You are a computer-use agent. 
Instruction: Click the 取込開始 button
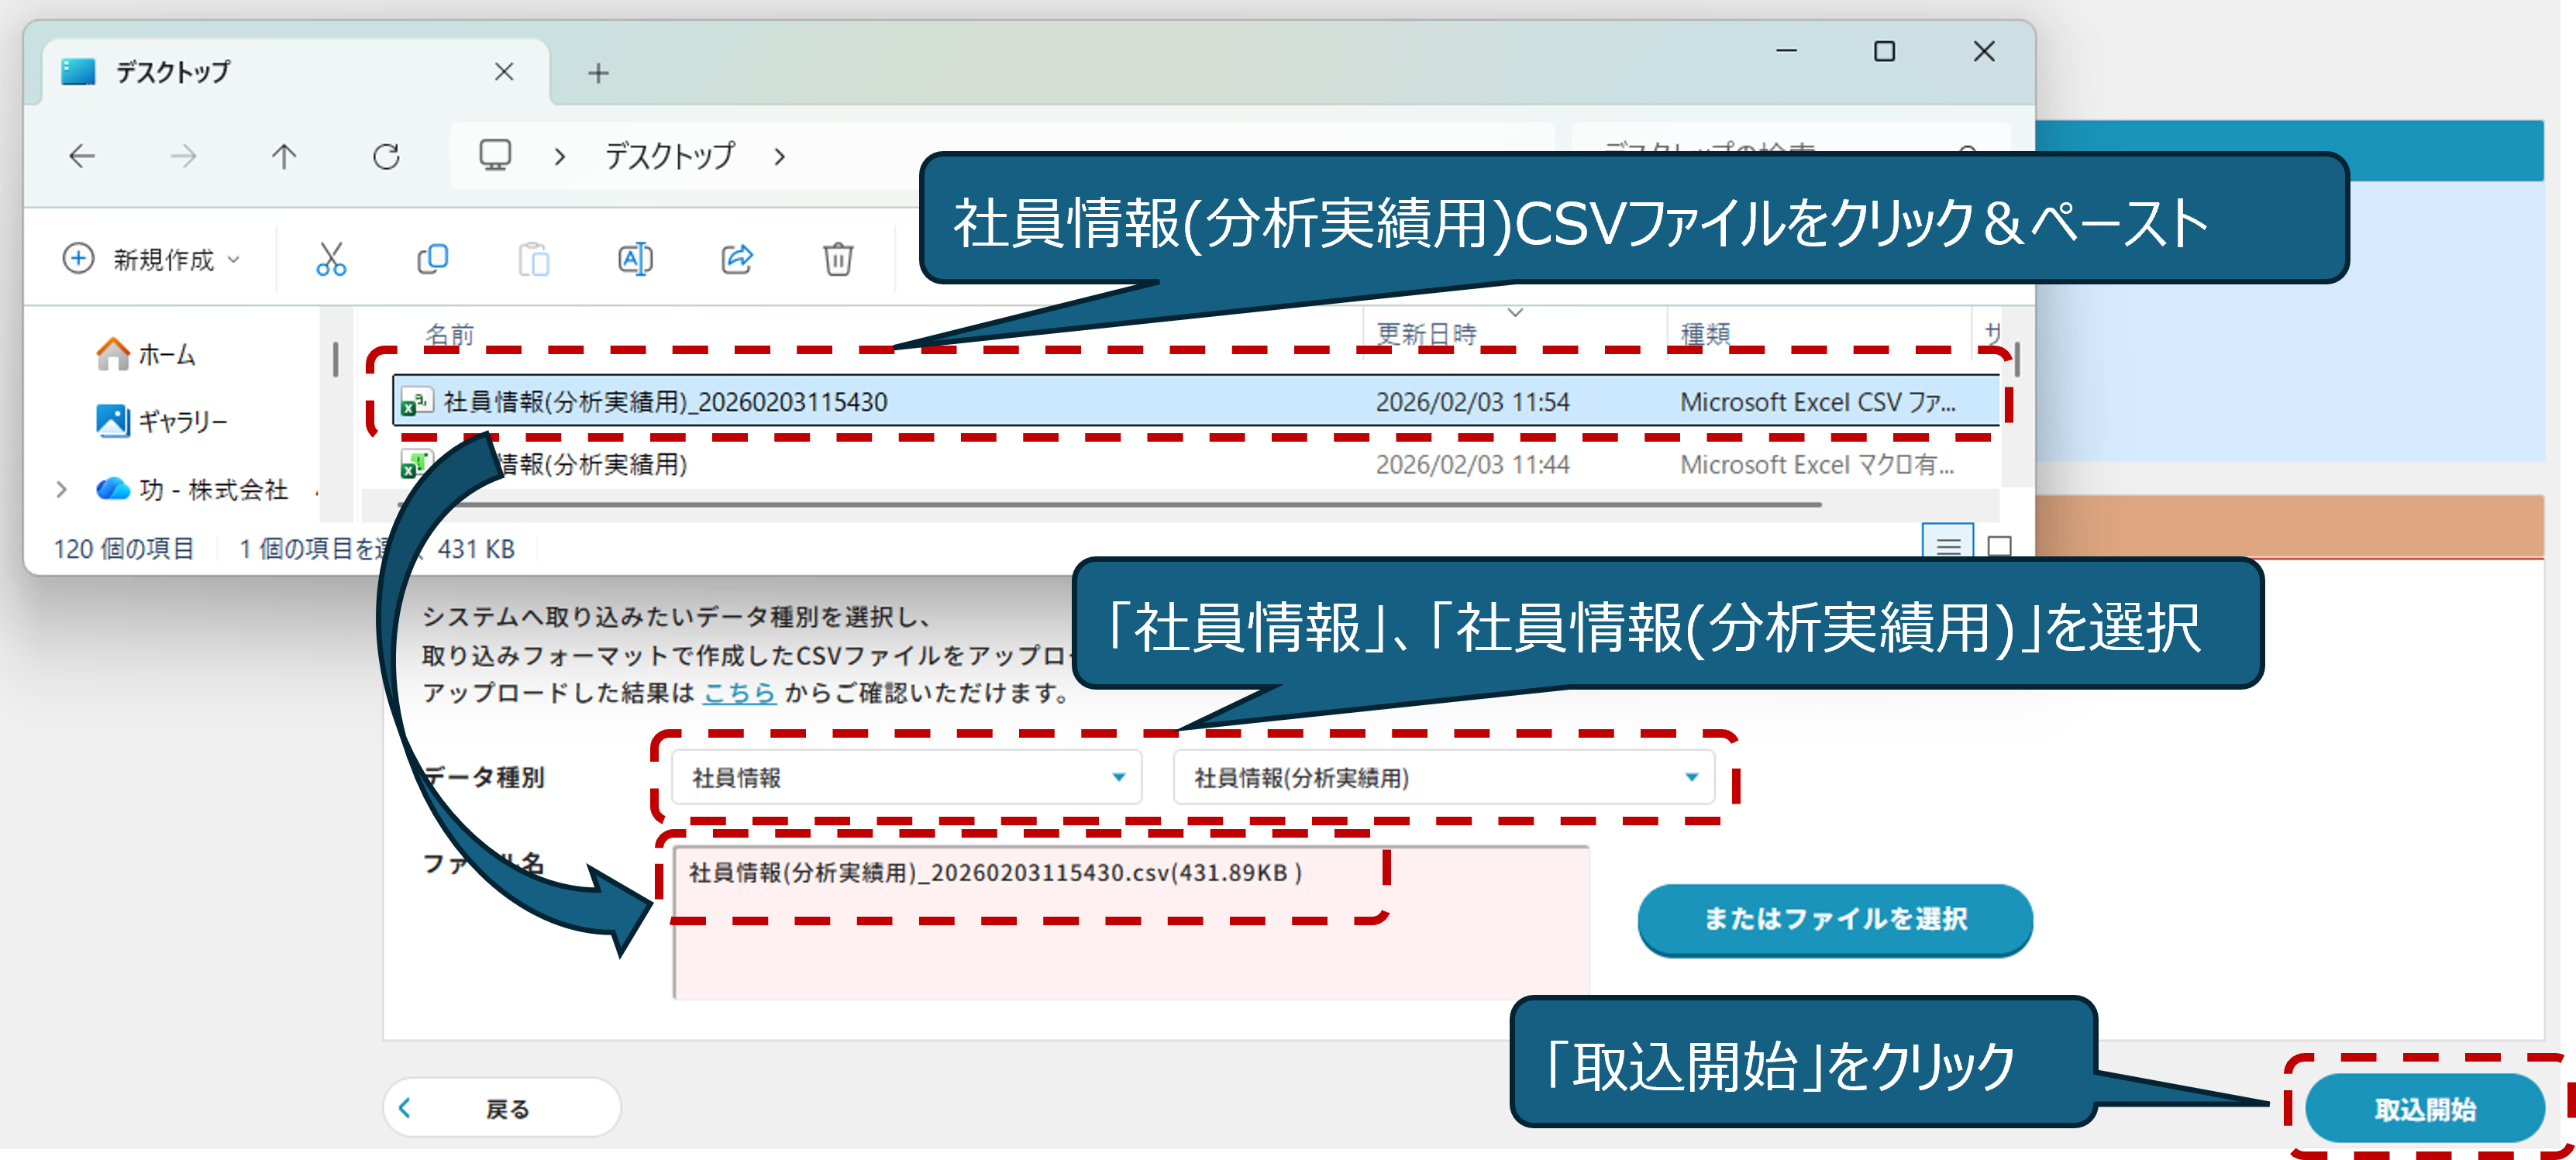coord(2423,1108)
